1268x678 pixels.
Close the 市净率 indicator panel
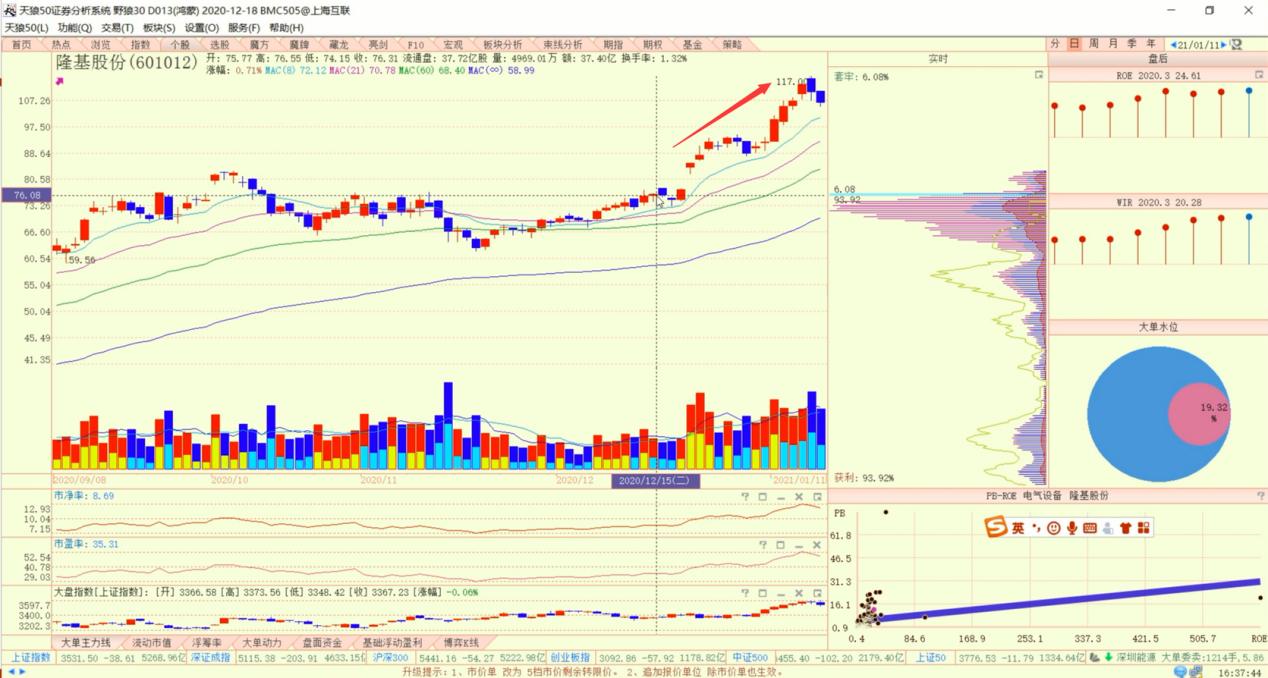(x=799, y=496)
